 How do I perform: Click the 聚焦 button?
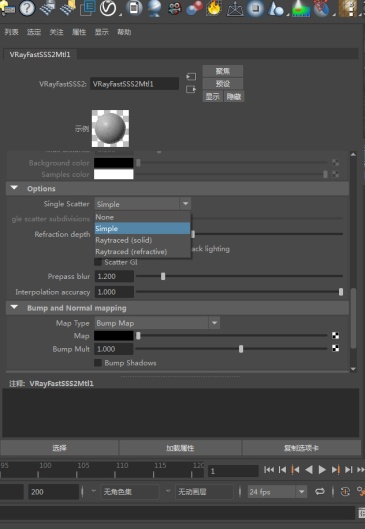tap(223, 71)
